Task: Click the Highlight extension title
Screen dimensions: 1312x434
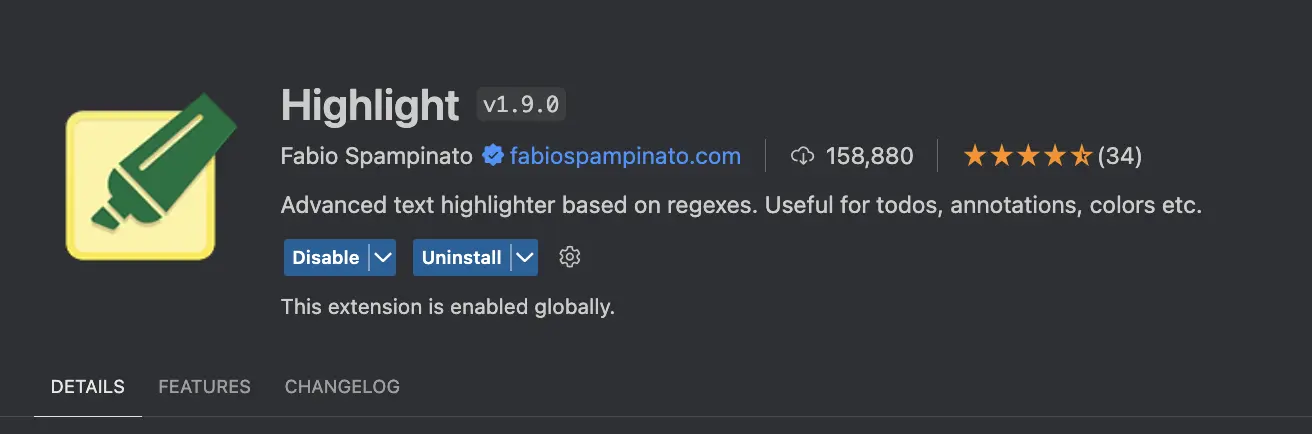Action: (x=370, y=105)
